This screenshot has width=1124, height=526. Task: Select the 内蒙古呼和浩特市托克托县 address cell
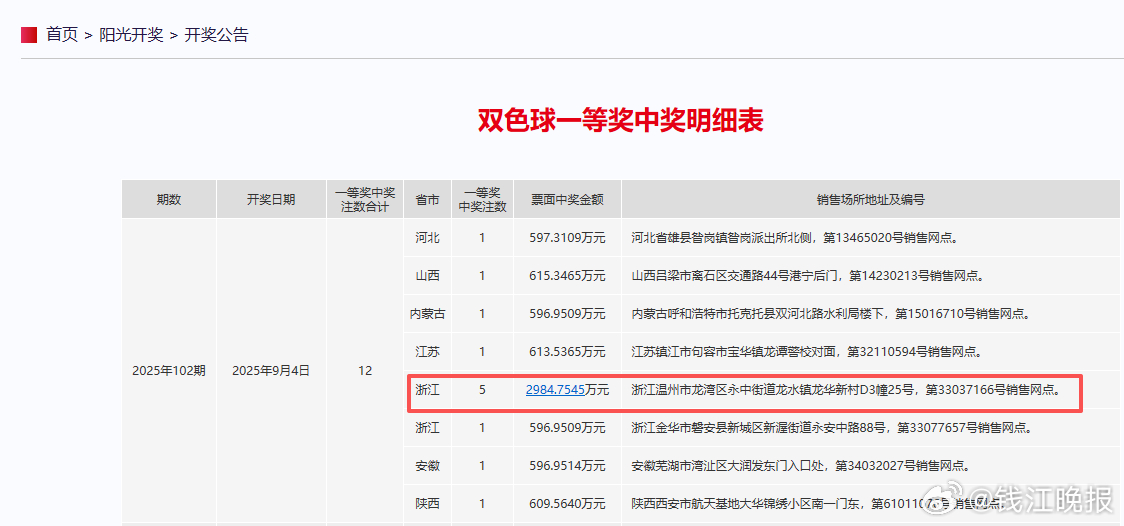click(871, 313)
